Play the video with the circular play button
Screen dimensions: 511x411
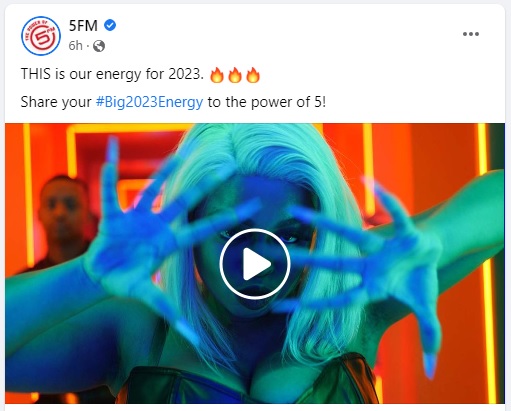click(x=255, y=264)
